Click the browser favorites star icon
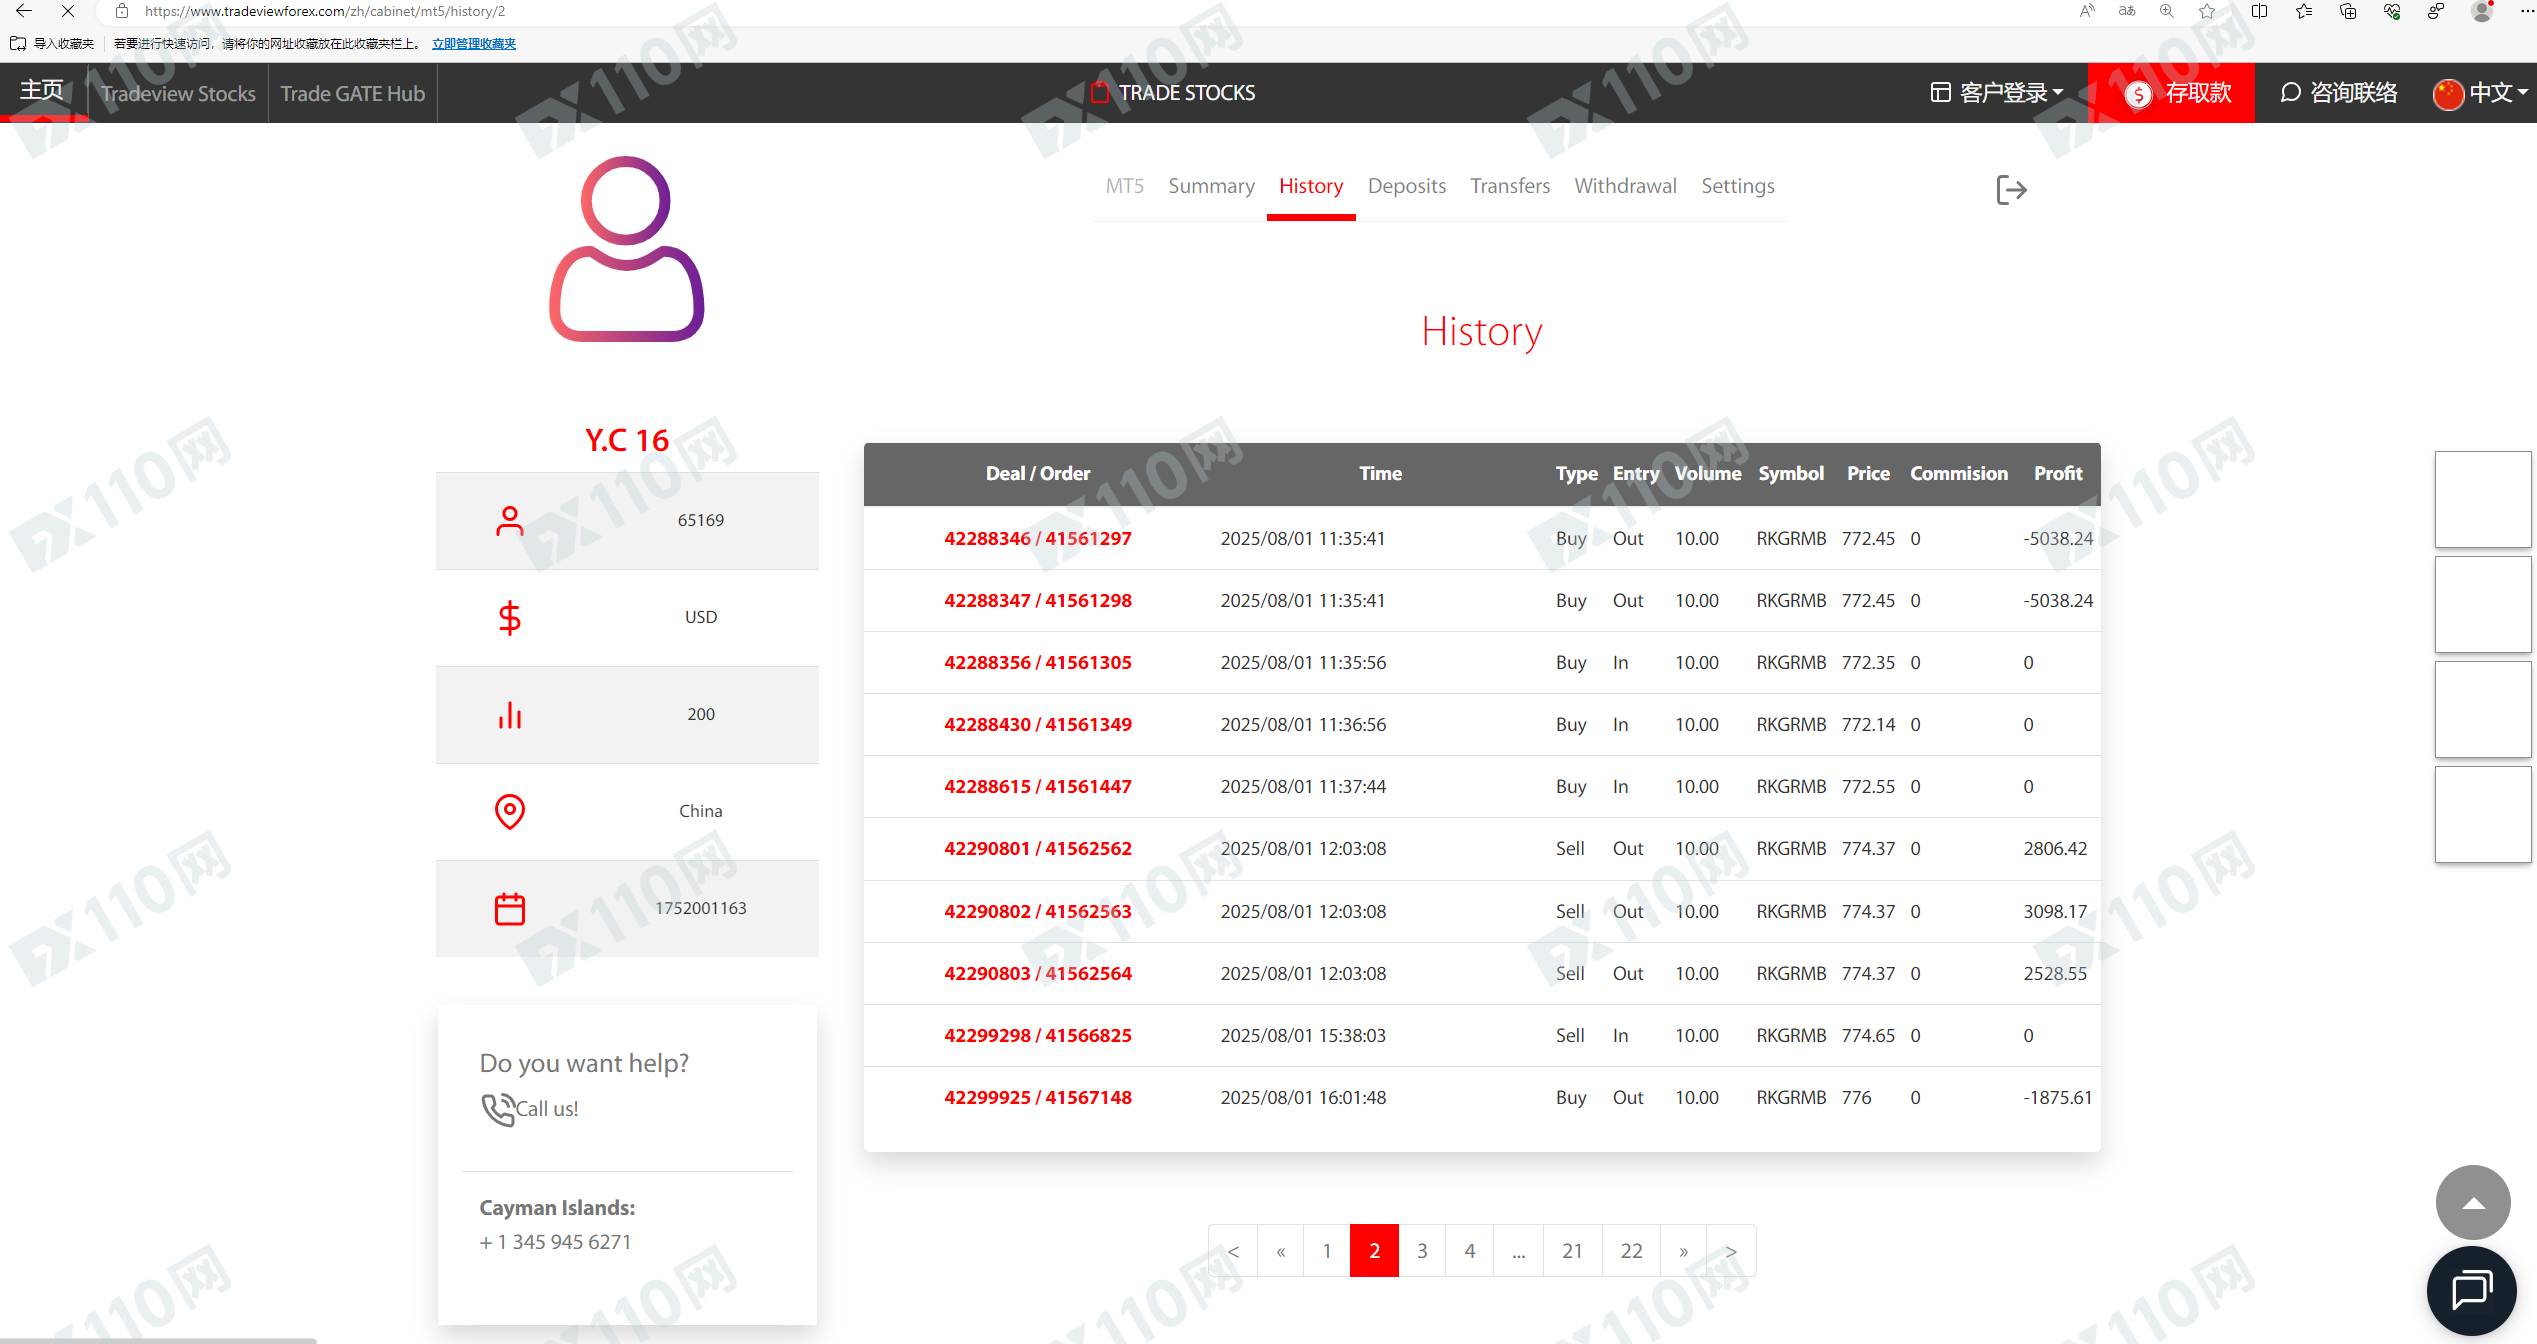Screen dimensions: 2537x1344 coord(2207,11)
